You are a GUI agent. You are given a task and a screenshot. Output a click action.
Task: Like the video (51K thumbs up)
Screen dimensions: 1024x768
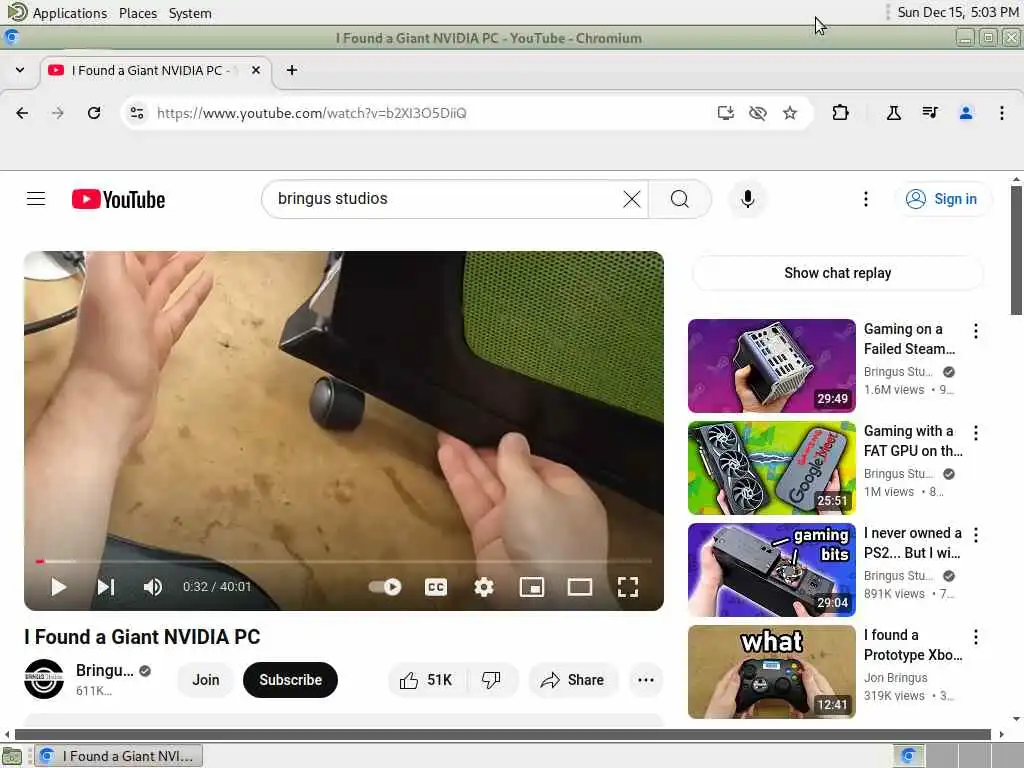(426, 680)
